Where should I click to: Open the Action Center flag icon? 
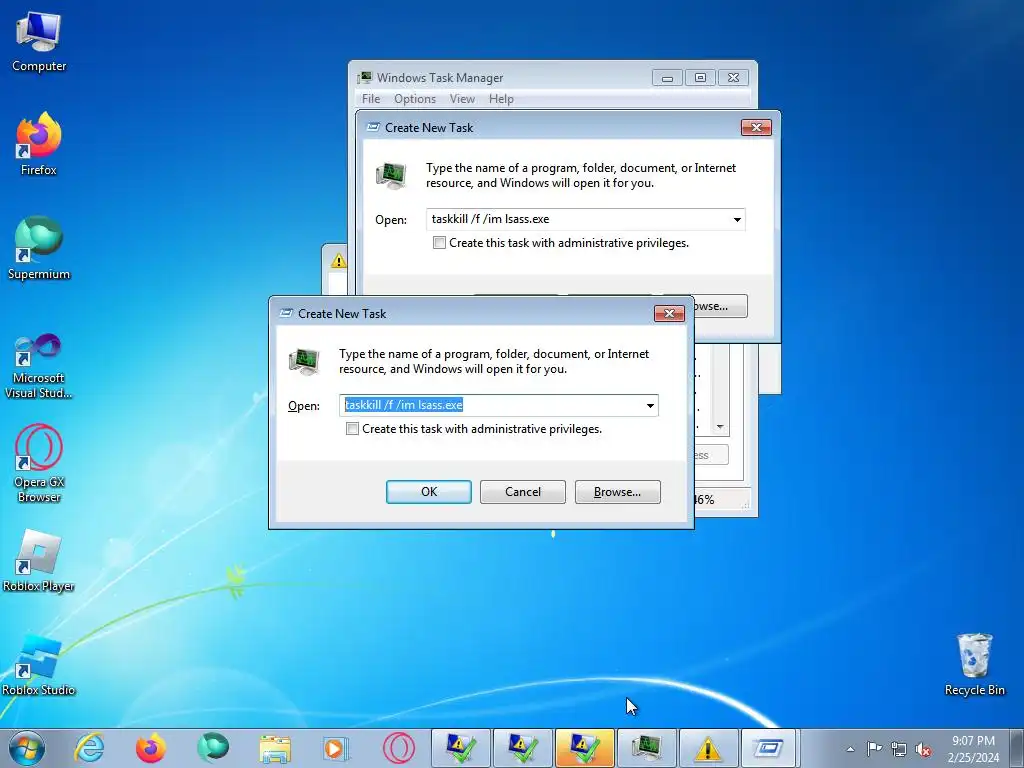coord(874,749)
